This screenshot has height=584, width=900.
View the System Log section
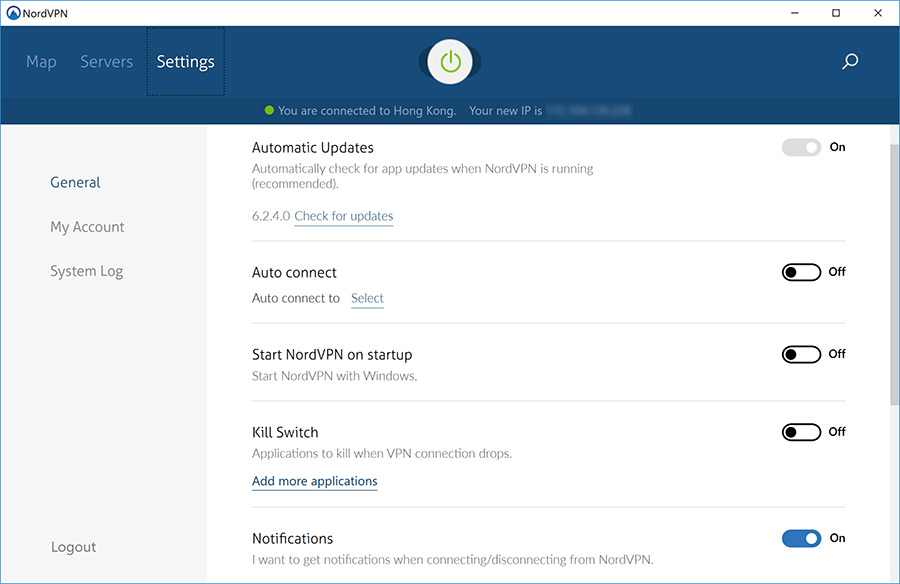(x=87, y=271)
